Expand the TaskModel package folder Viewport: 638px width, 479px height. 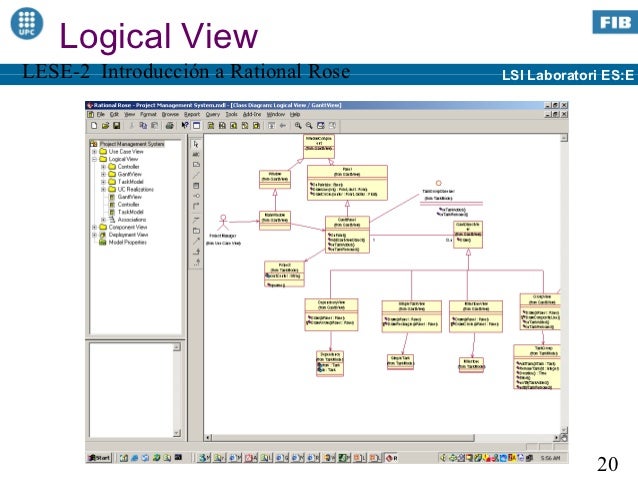point(103,182)
